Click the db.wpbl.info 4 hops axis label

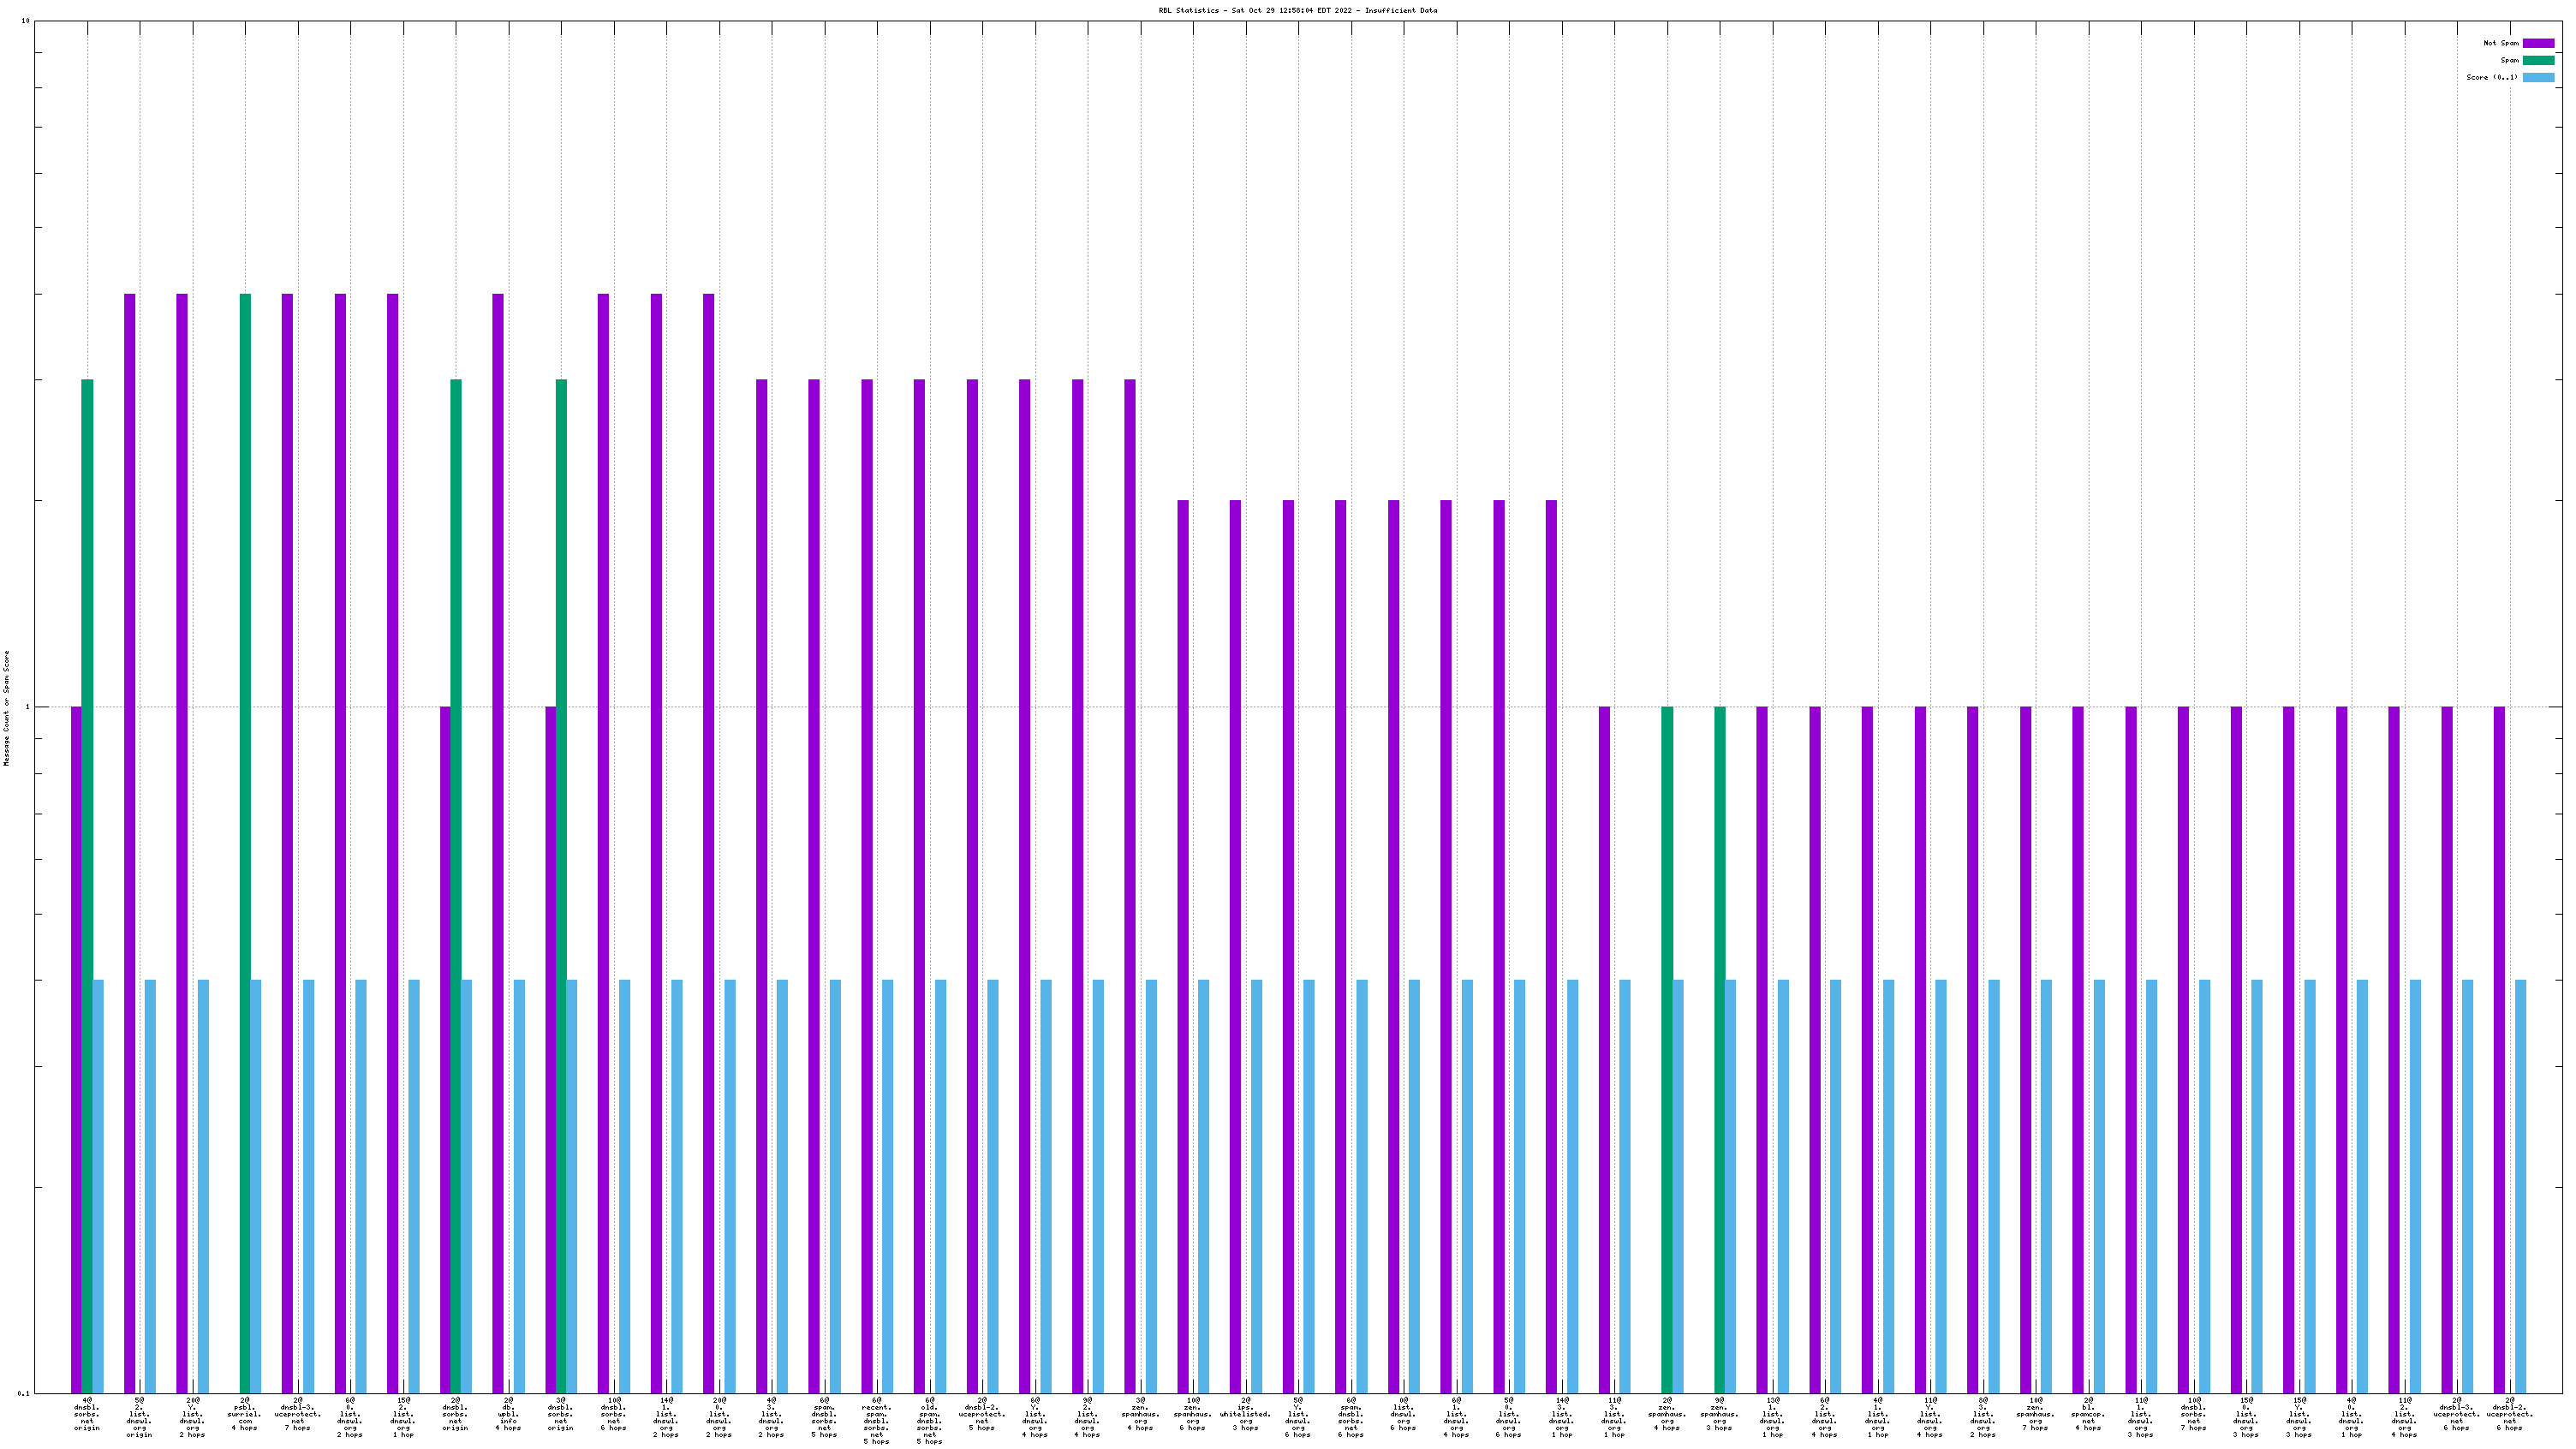508,1413
